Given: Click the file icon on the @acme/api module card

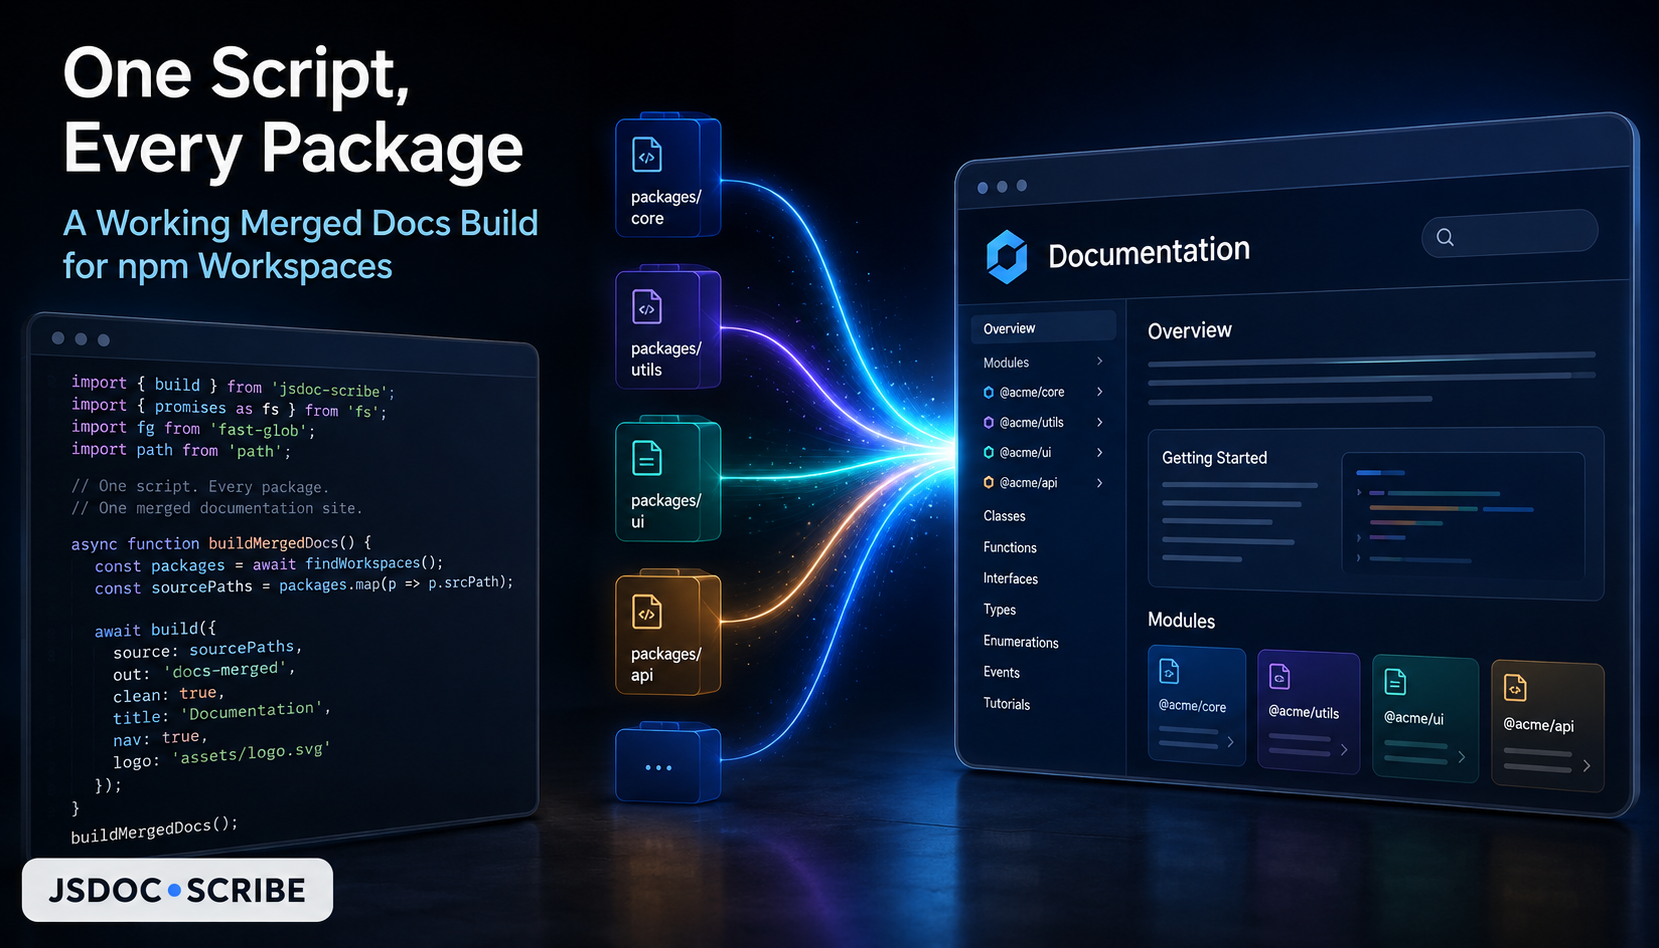Looking at the screenshot, I should pos(1515,688).
